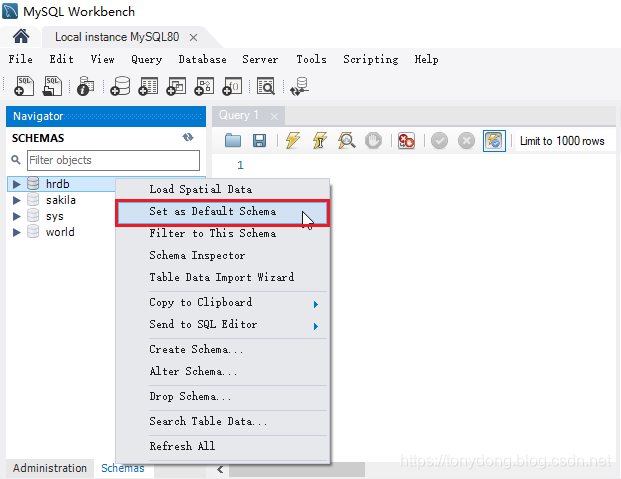Open a SQL script file icon
The height and width of the screenshot is (479, 621).
pyautogui.click(x=52, y=86)
